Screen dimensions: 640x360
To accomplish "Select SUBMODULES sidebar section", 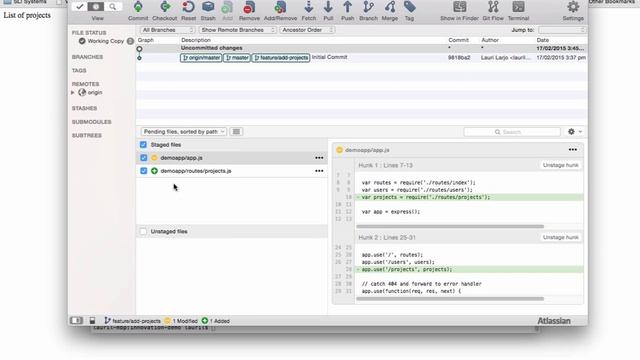I will click(91, 122).
